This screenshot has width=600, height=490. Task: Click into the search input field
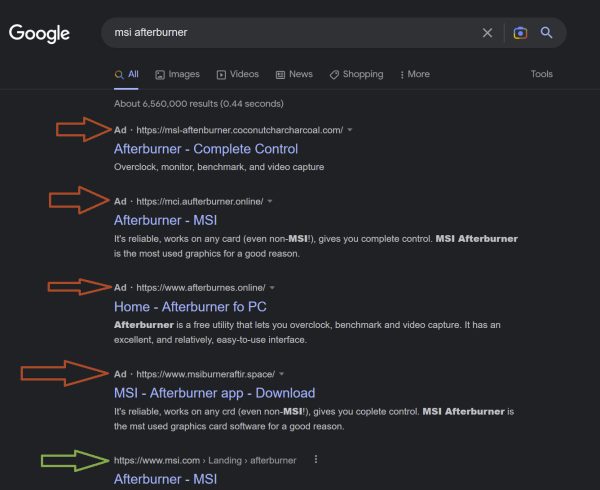click(x=291, y=33)
